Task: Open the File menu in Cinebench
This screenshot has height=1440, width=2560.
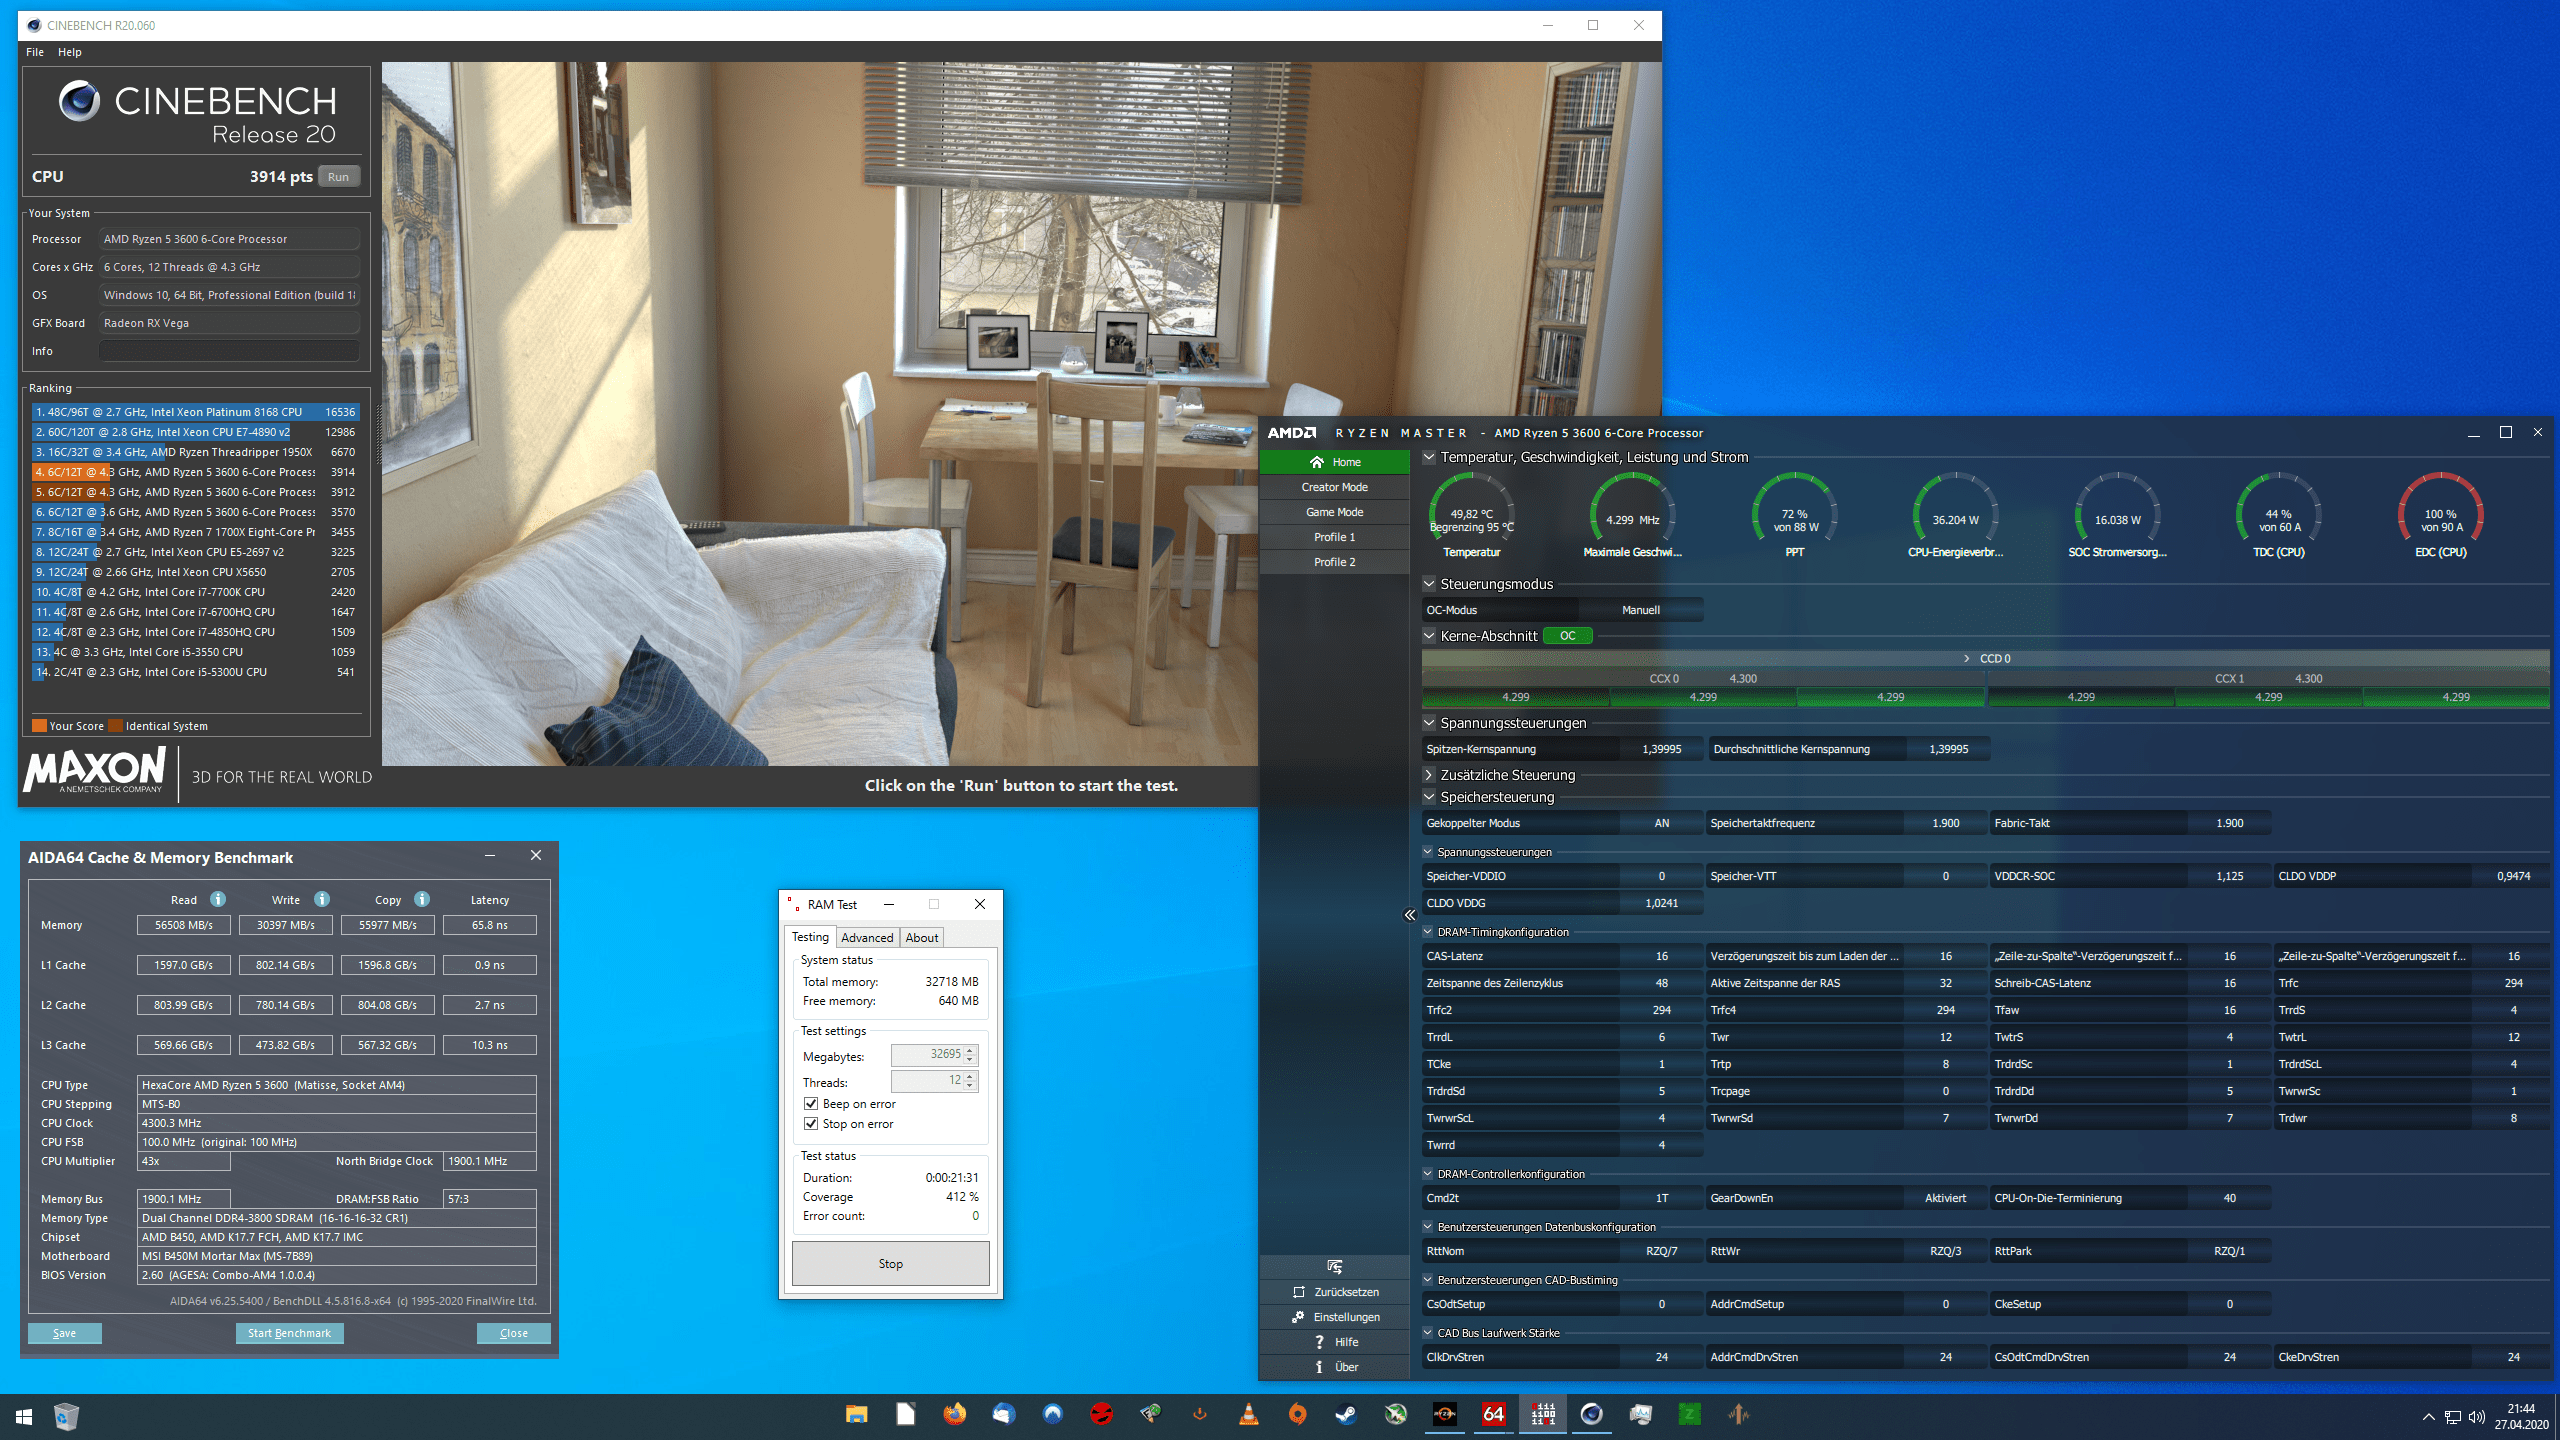Action: coord(35,52)
